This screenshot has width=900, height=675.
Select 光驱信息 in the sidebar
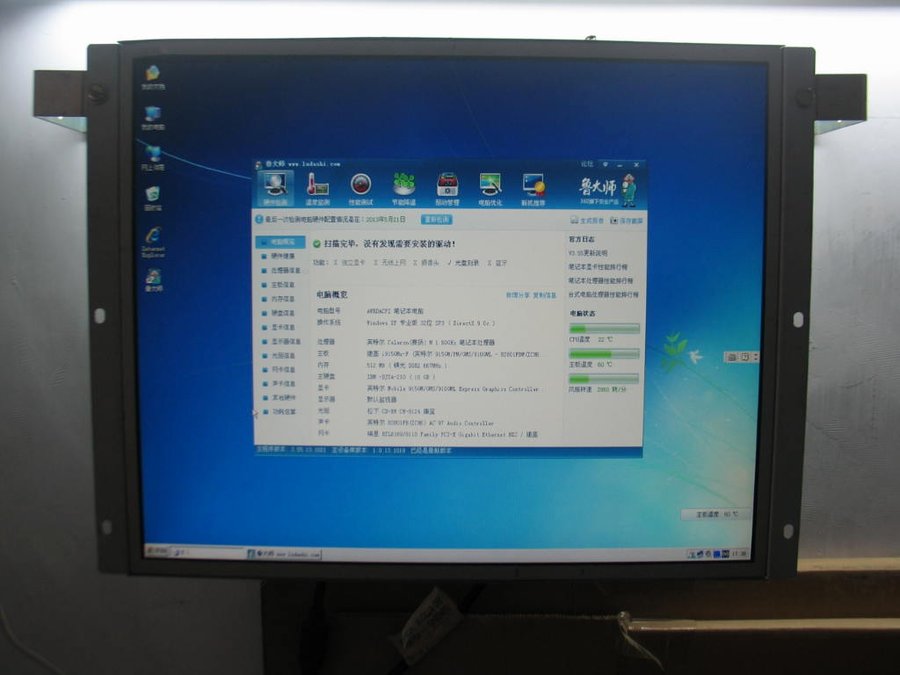tap(280, 355)
